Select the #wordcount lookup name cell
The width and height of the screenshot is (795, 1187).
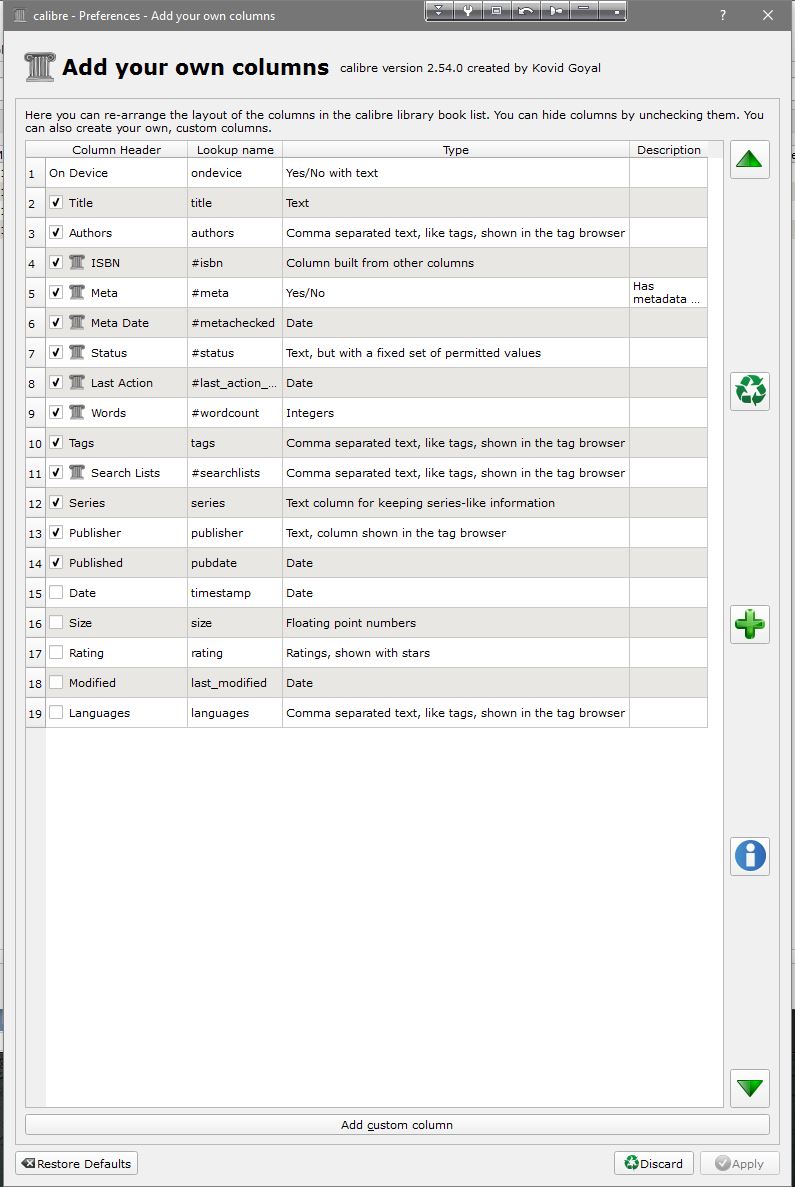pos(235,413)
